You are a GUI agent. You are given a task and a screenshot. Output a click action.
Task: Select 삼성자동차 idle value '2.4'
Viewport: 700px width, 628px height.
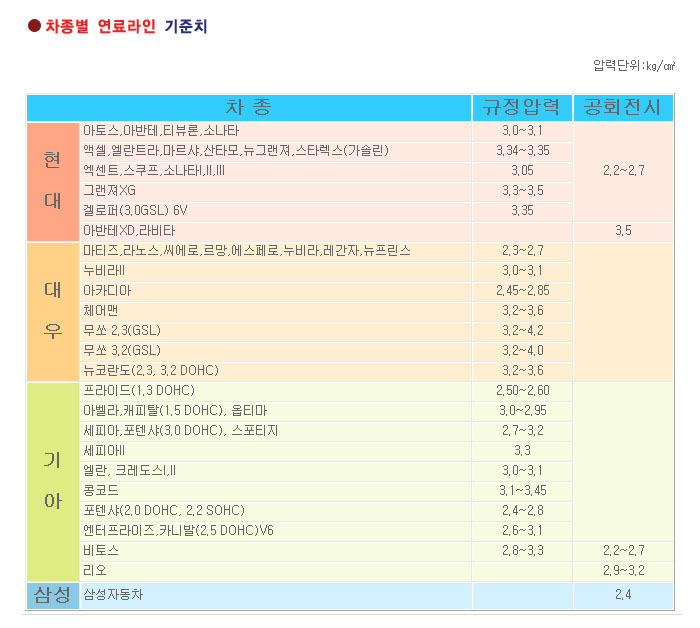click(x=623, y=595)
